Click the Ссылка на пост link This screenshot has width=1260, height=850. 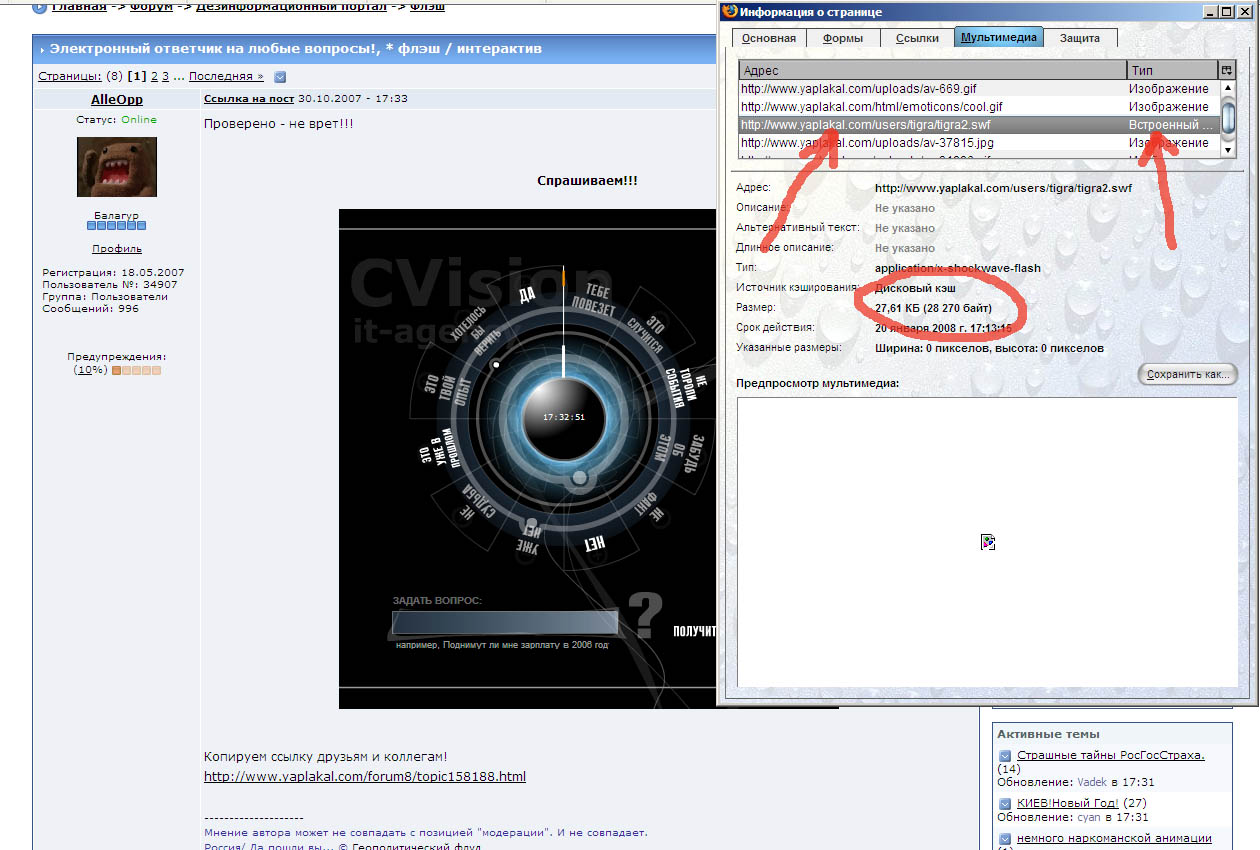249,99
